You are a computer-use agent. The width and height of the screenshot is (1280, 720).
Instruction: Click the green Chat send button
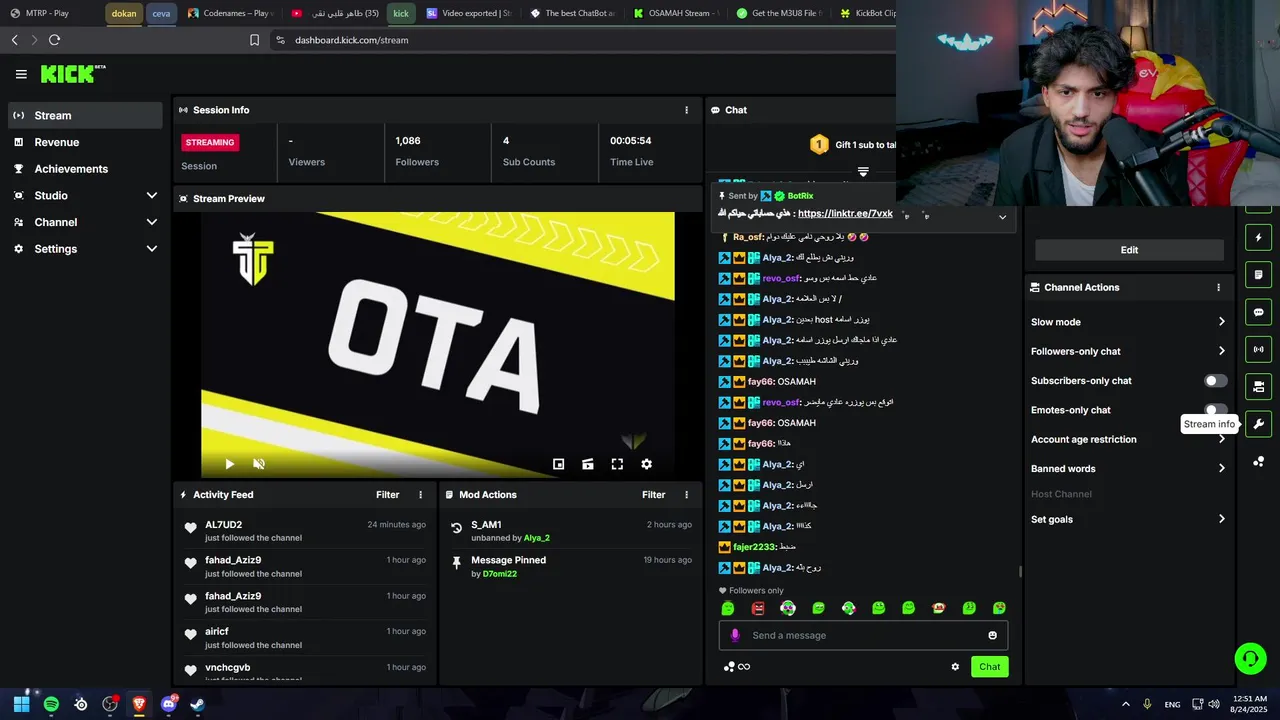coord(989,667)
